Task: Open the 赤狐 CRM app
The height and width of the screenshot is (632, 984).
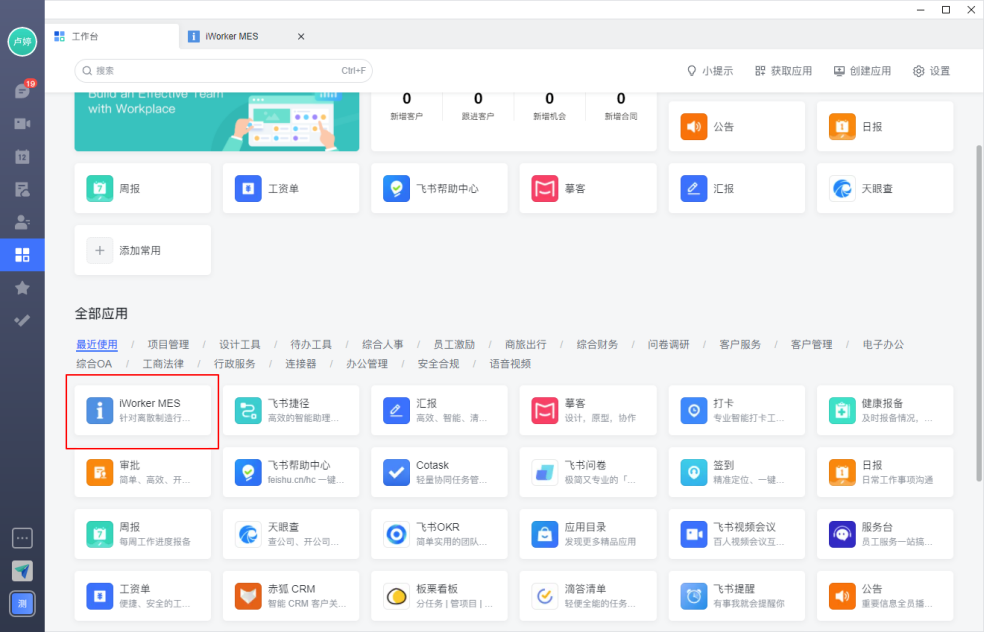Action: [x=291, y=596]
